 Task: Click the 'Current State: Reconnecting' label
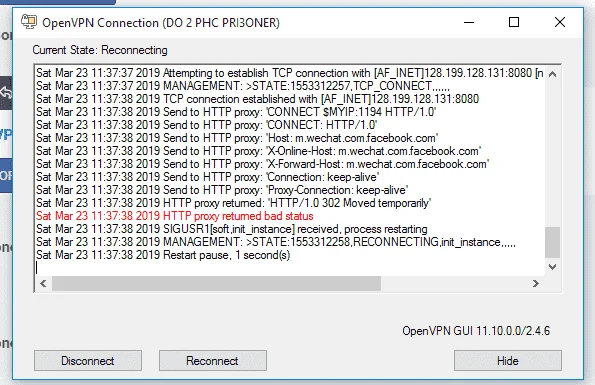(x=100, y=50)
